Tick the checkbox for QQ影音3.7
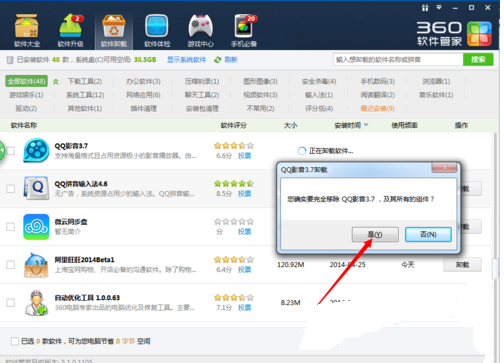 tap(11, 151)
